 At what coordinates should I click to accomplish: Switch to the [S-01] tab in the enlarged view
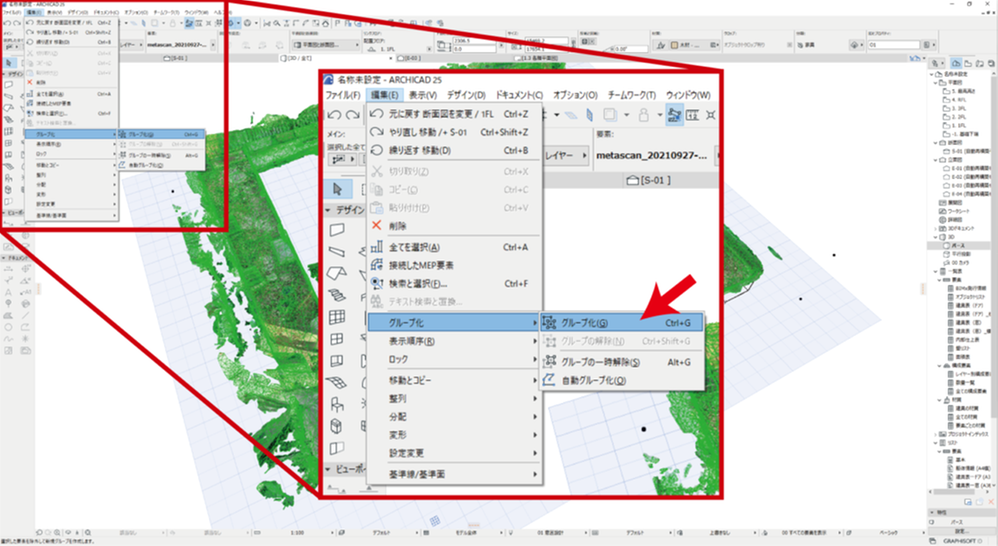click(x=649, y=180)
